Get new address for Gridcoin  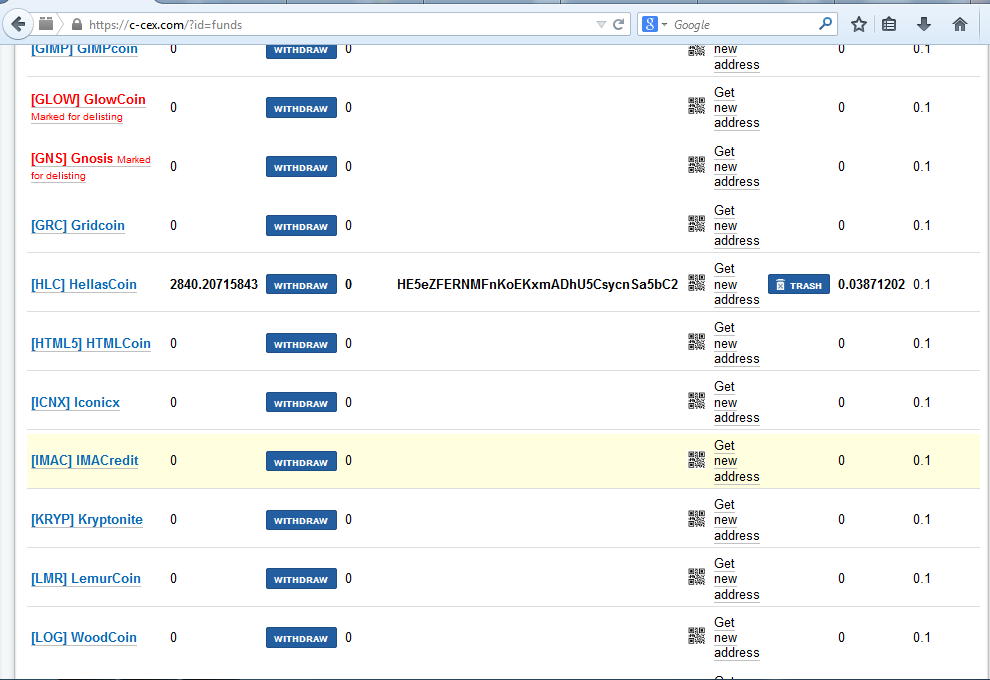(x=736, y=225)
